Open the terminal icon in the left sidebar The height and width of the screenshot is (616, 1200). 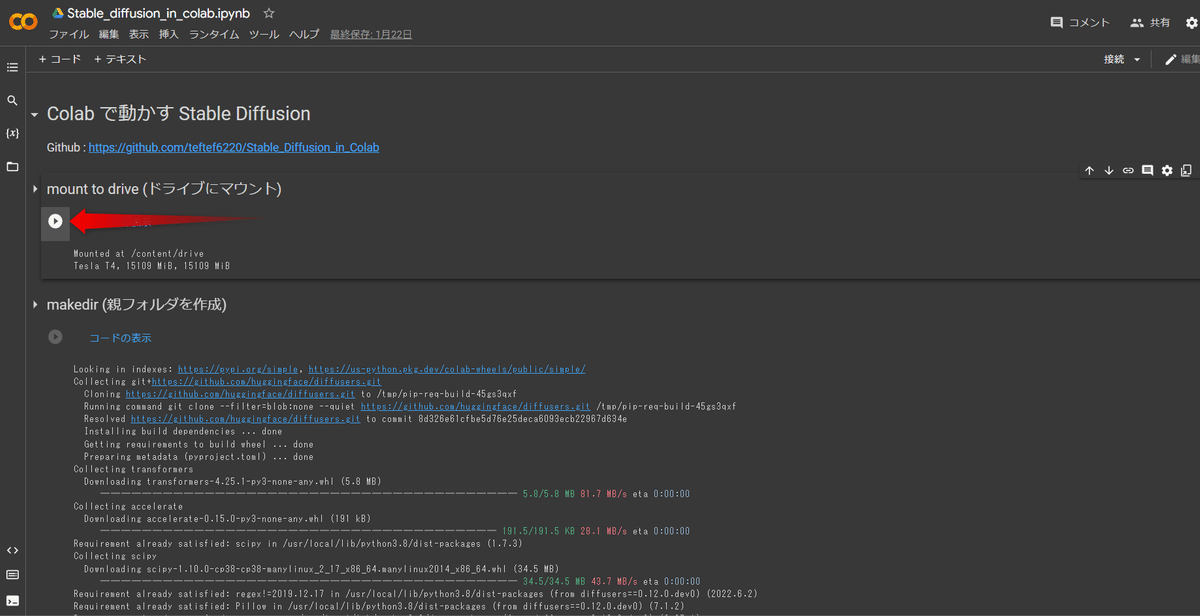[x=12, y=600]
